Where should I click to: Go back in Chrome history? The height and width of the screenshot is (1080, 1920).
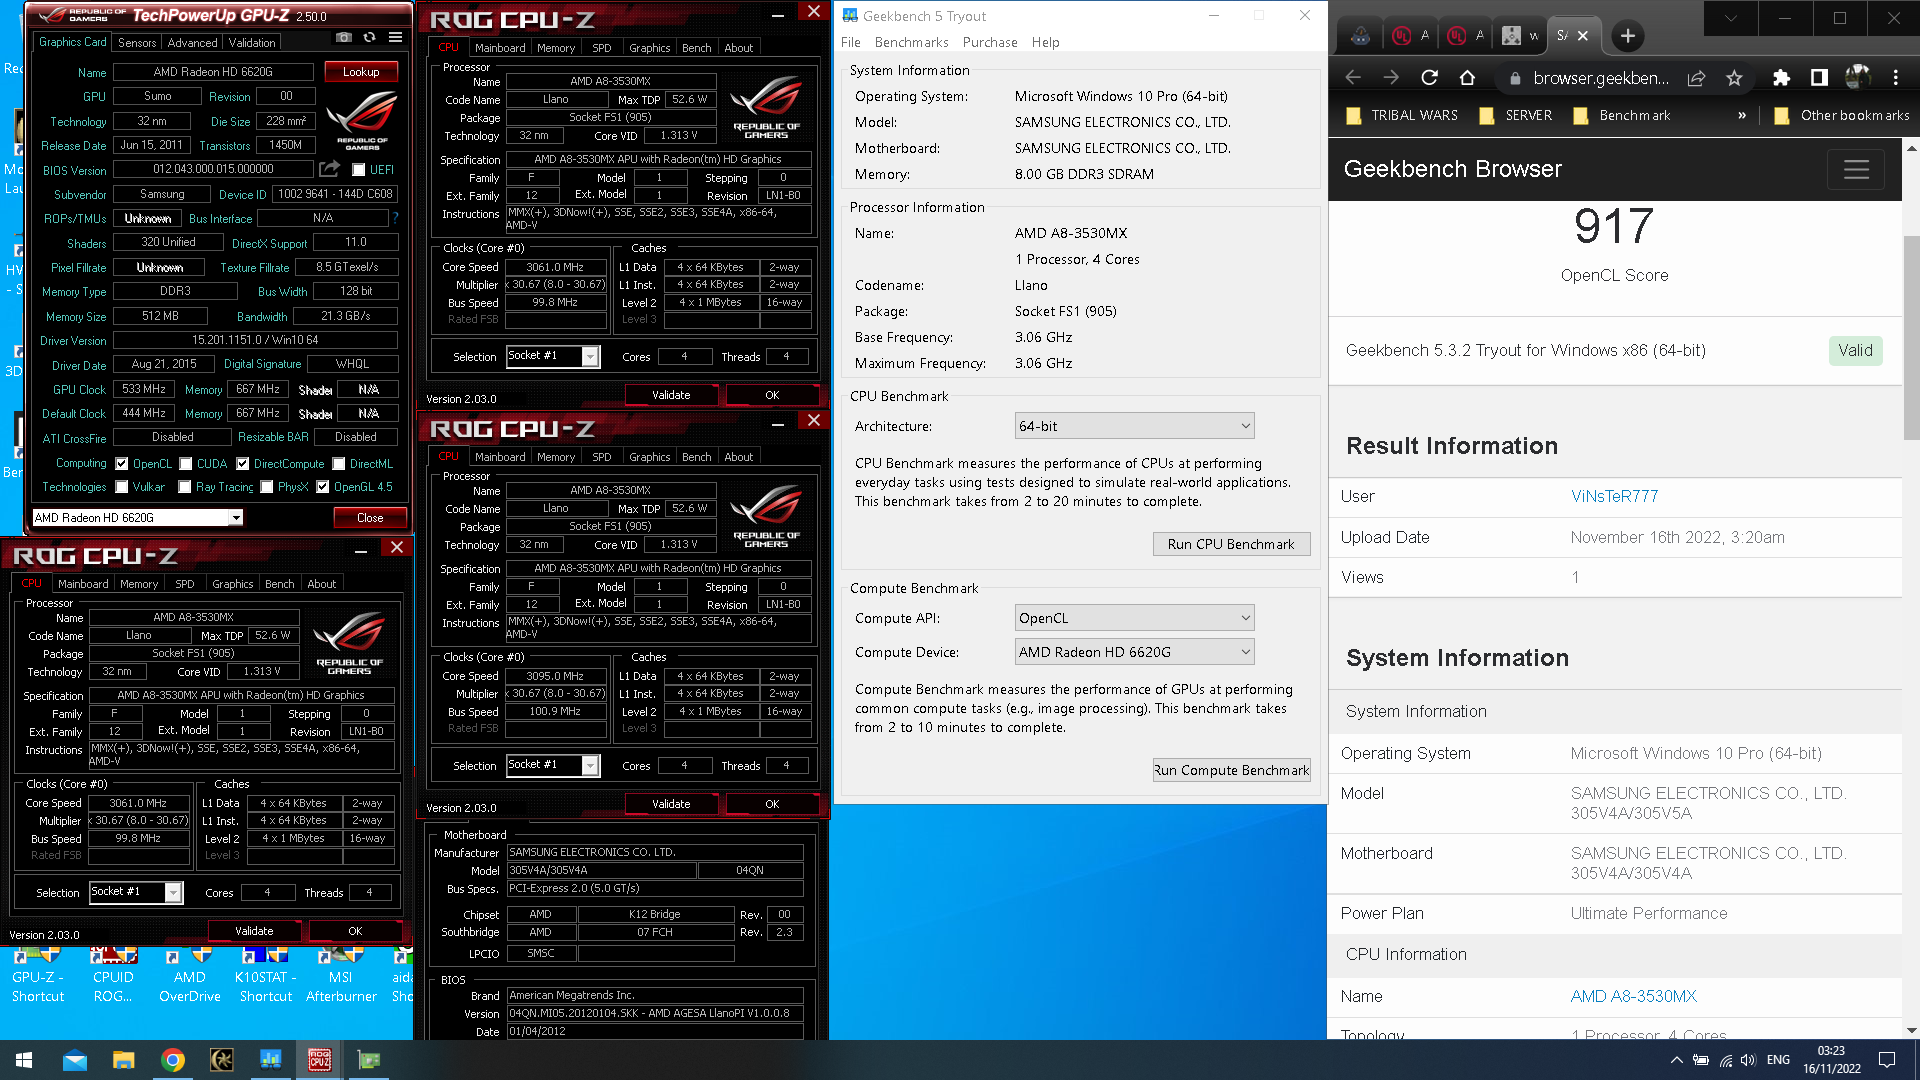coord(1353,78)
